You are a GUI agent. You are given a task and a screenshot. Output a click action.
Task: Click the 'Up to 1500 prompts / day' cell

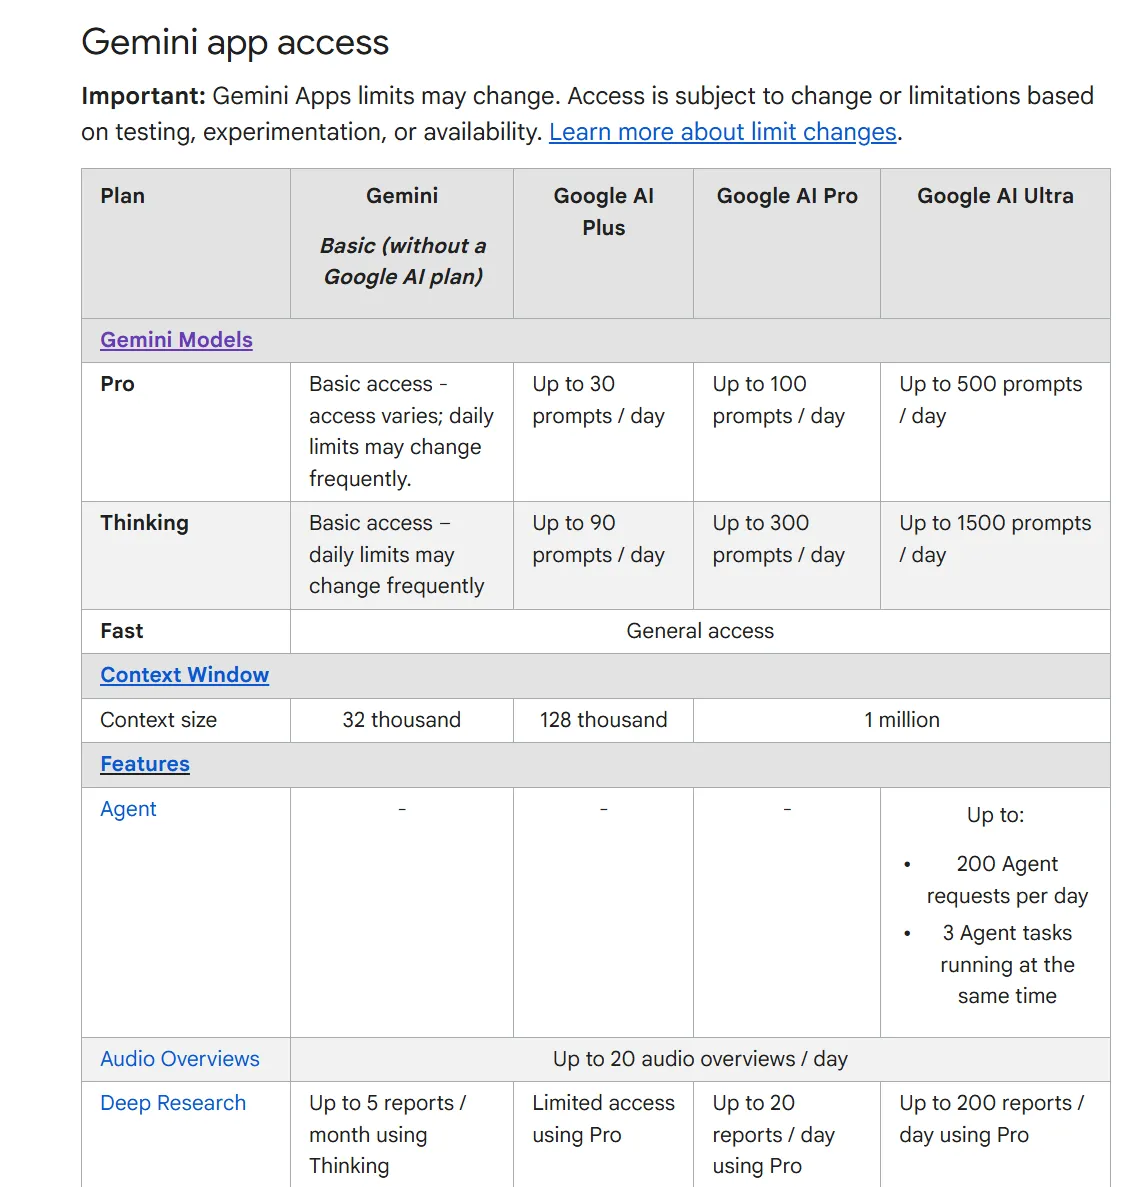point(995,539)
